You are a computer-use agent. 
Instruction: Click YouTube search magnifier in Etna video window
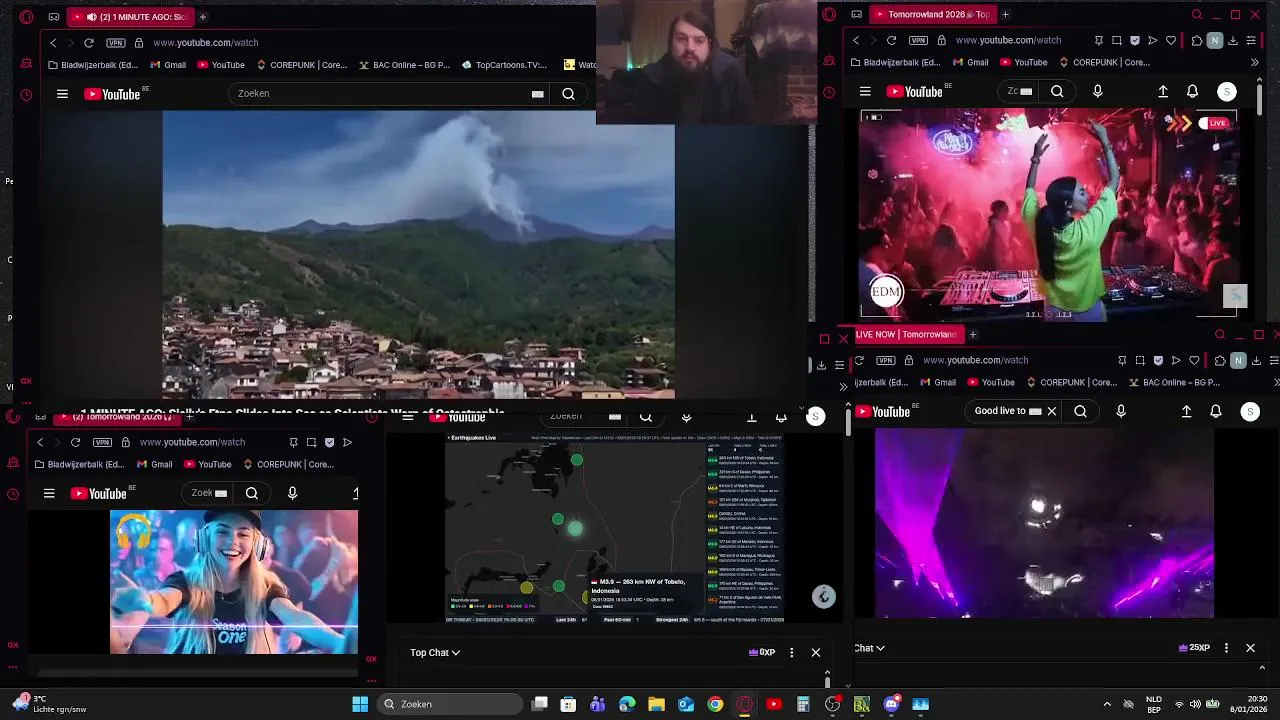point(568,94)
